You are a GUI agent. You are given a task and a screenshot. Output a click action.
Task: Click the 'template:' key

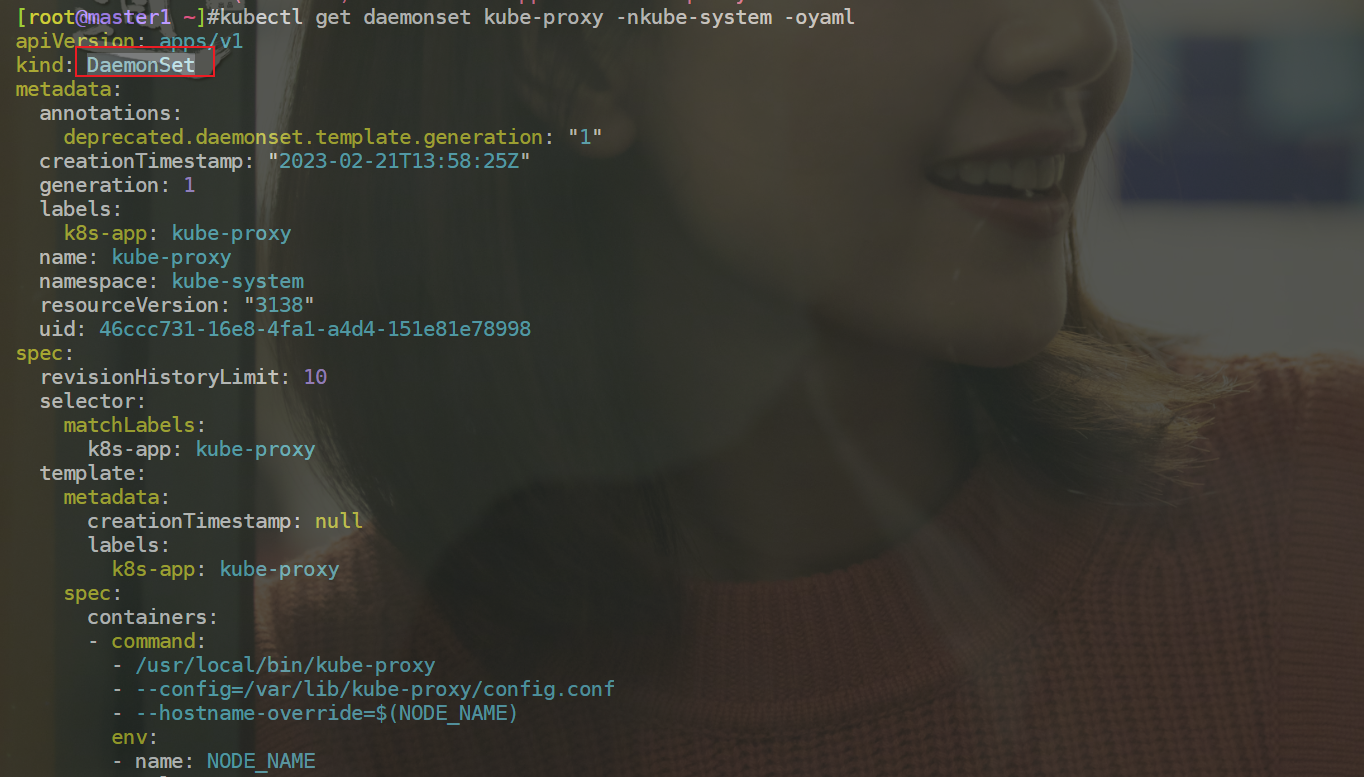(x=93, y=473)
